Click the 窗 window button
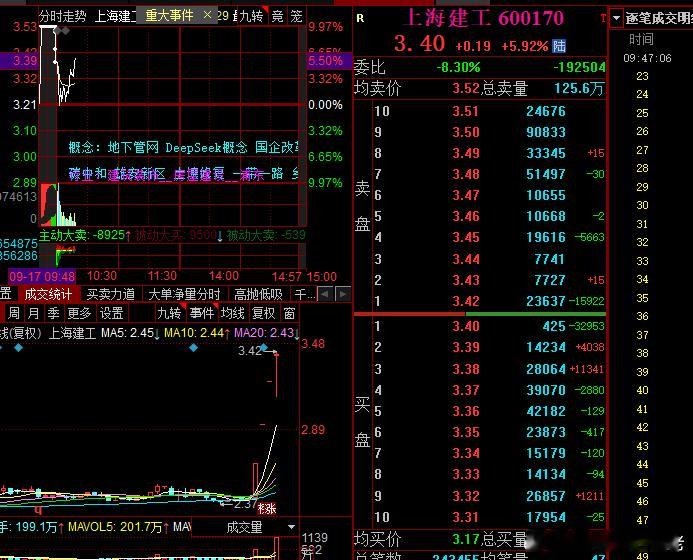This screenshot has width=693, height=560. pyautogui.click(x=289, y=313)
